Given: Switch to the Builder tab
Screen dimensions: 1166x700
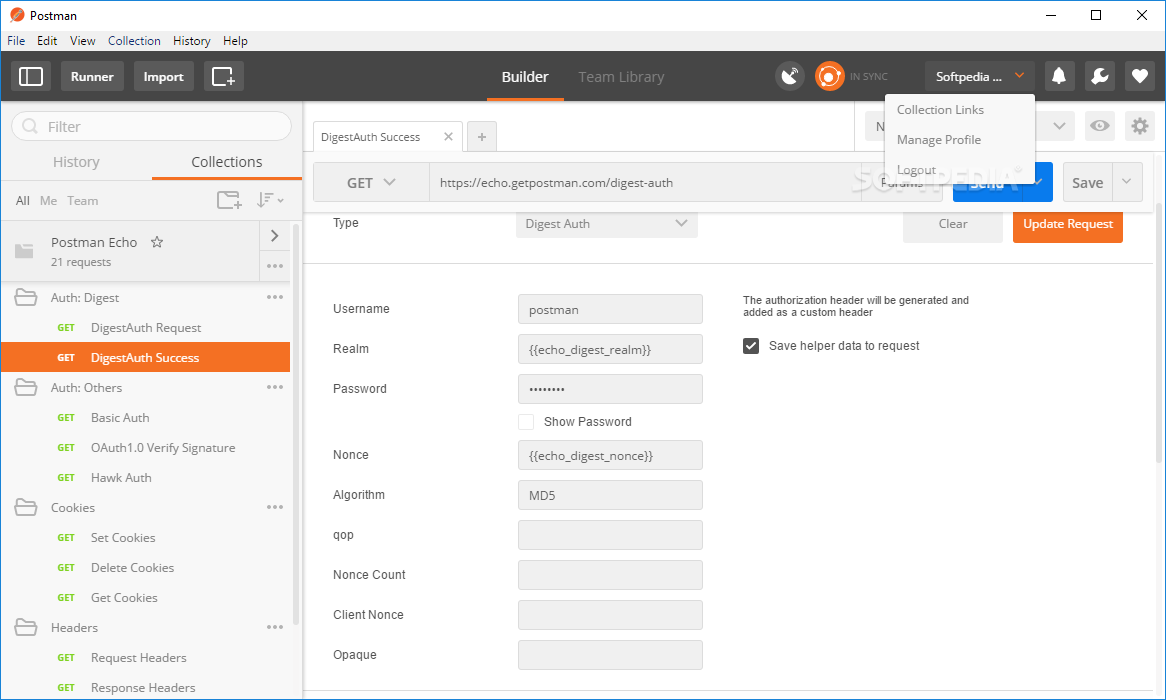Looking at the screenshot, I should tap(525, 77).
